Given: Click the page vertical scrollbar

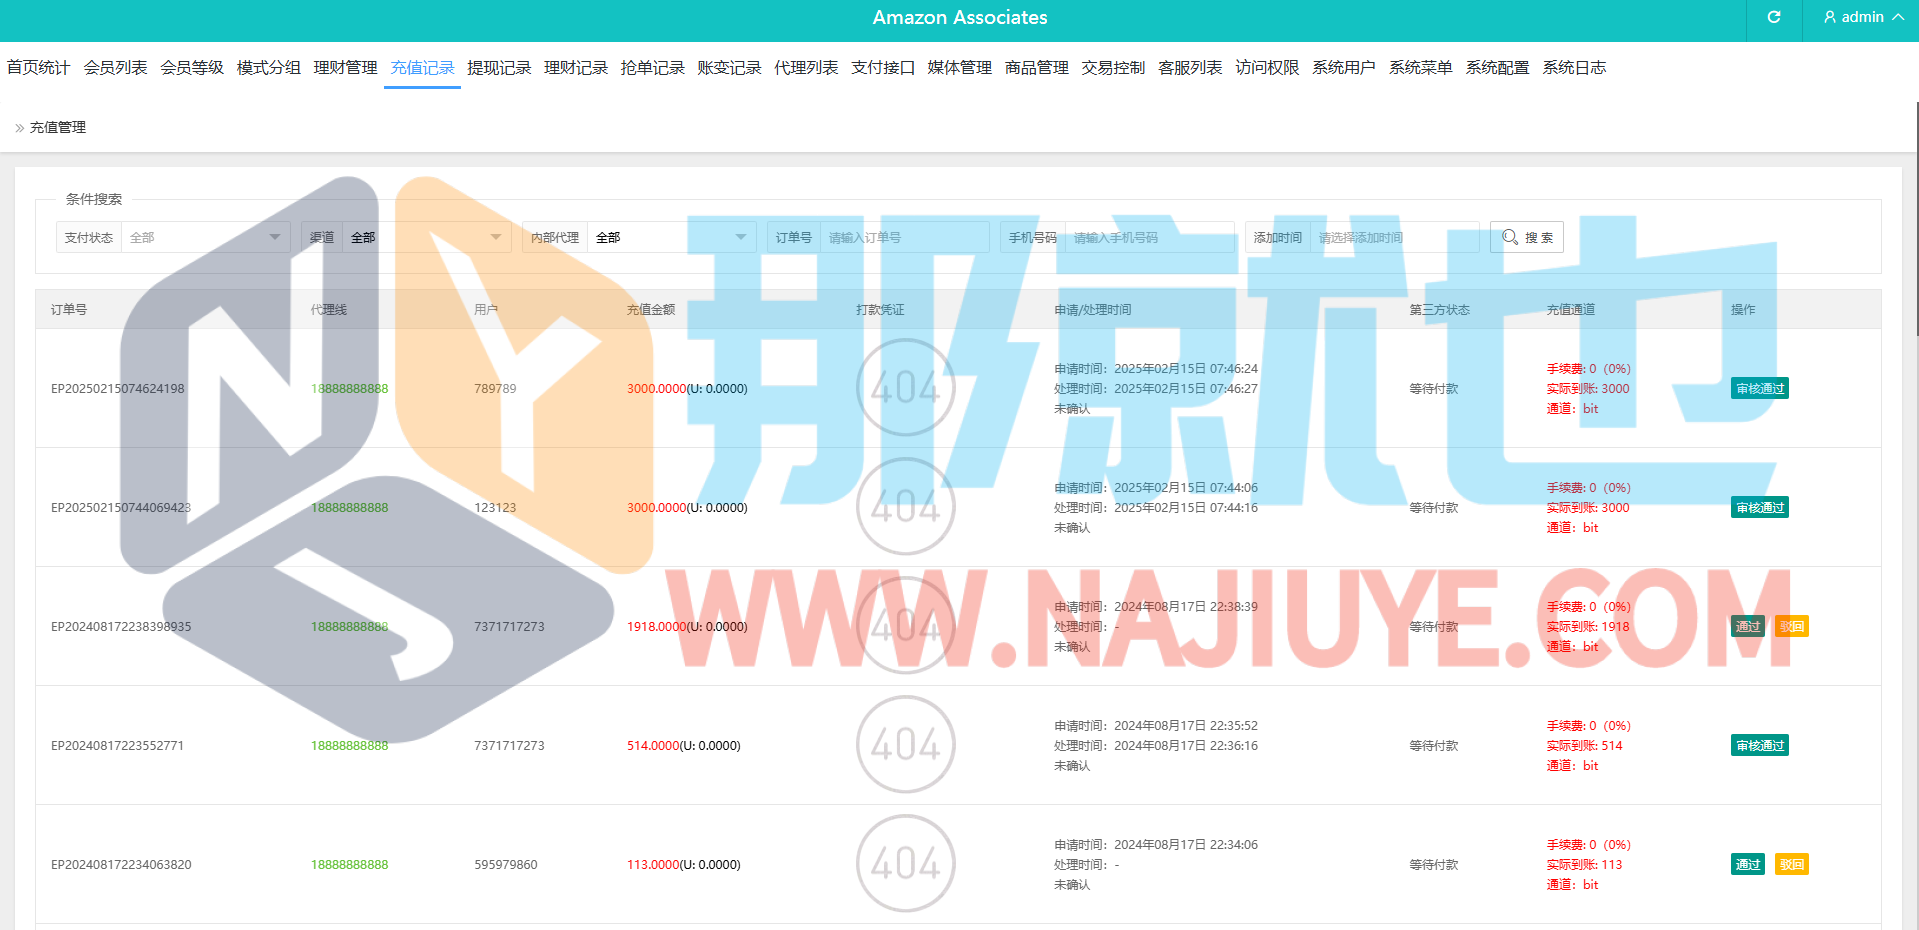Looking at the screenshot, I should pos(1915,220).
